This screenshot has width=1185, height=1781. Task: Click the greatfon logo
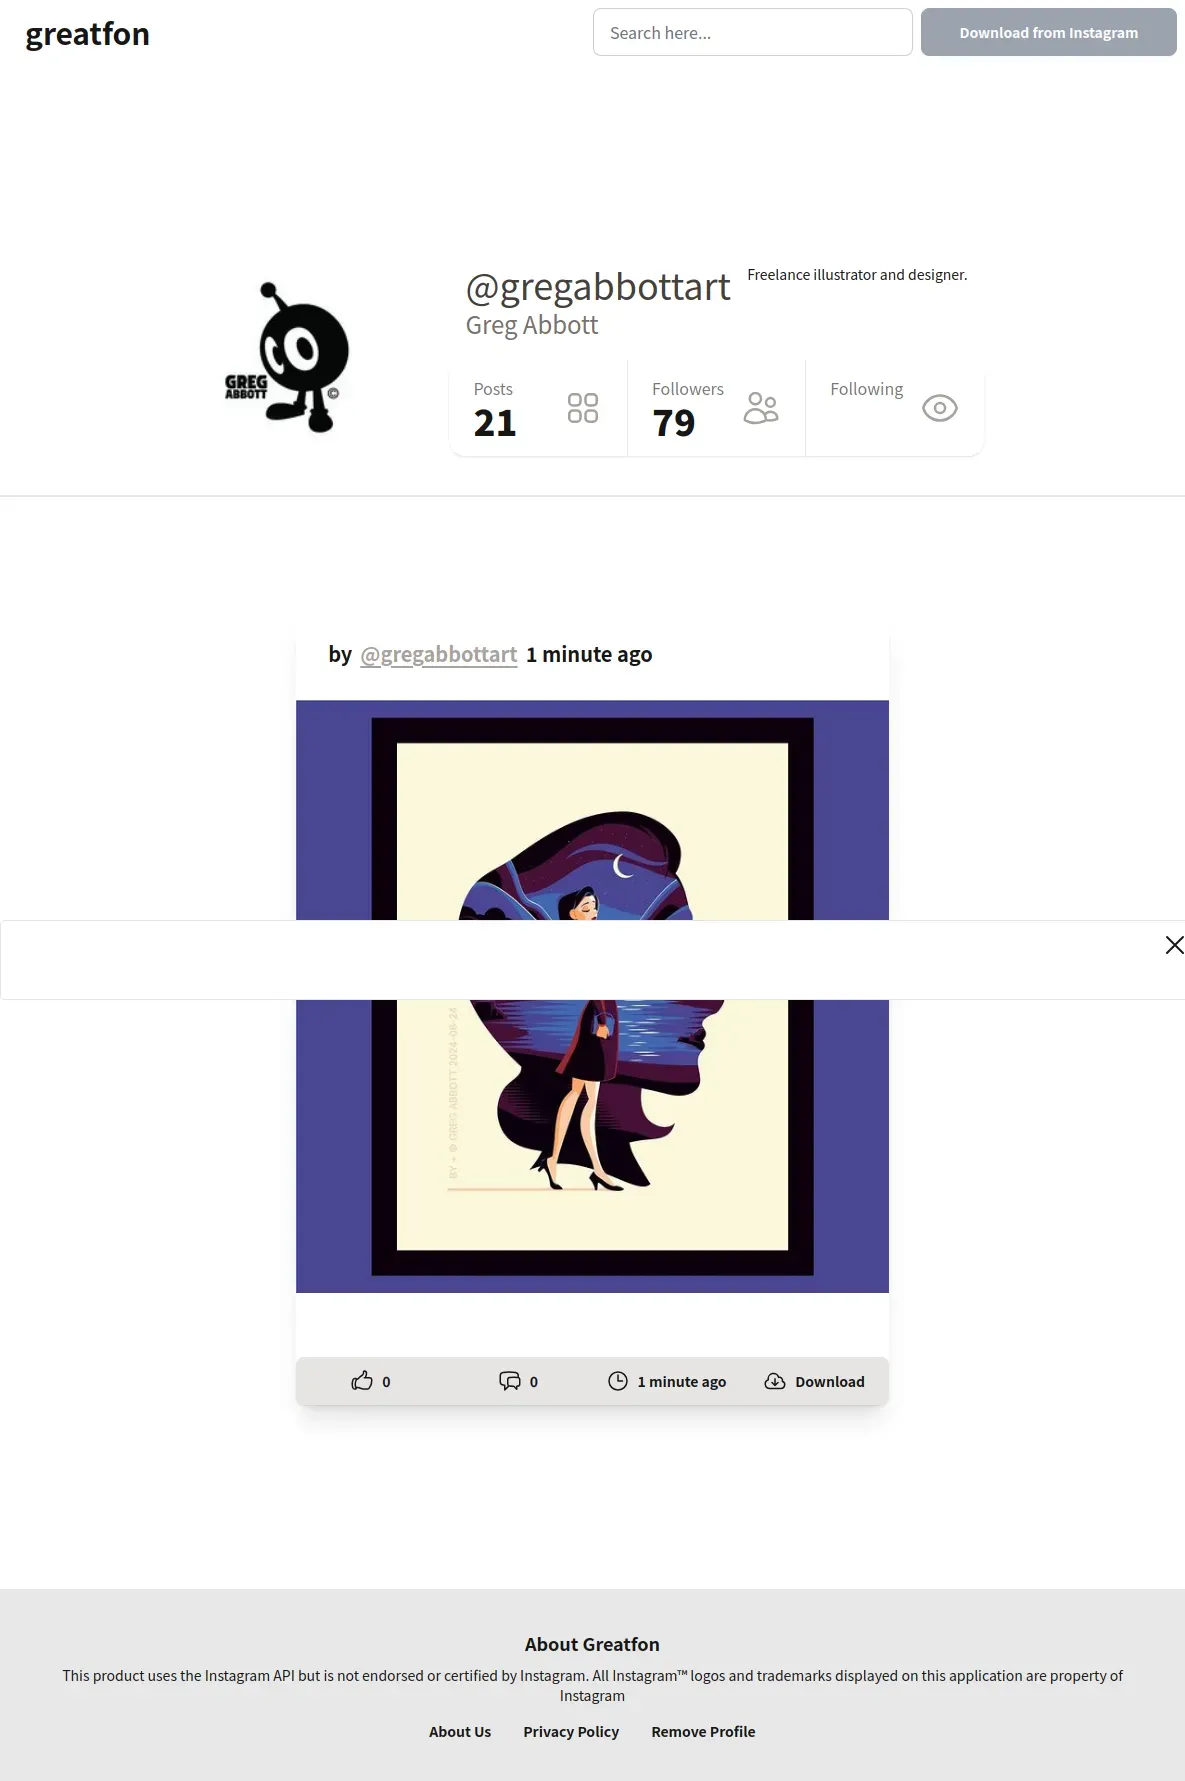click(x=88, y=34)
